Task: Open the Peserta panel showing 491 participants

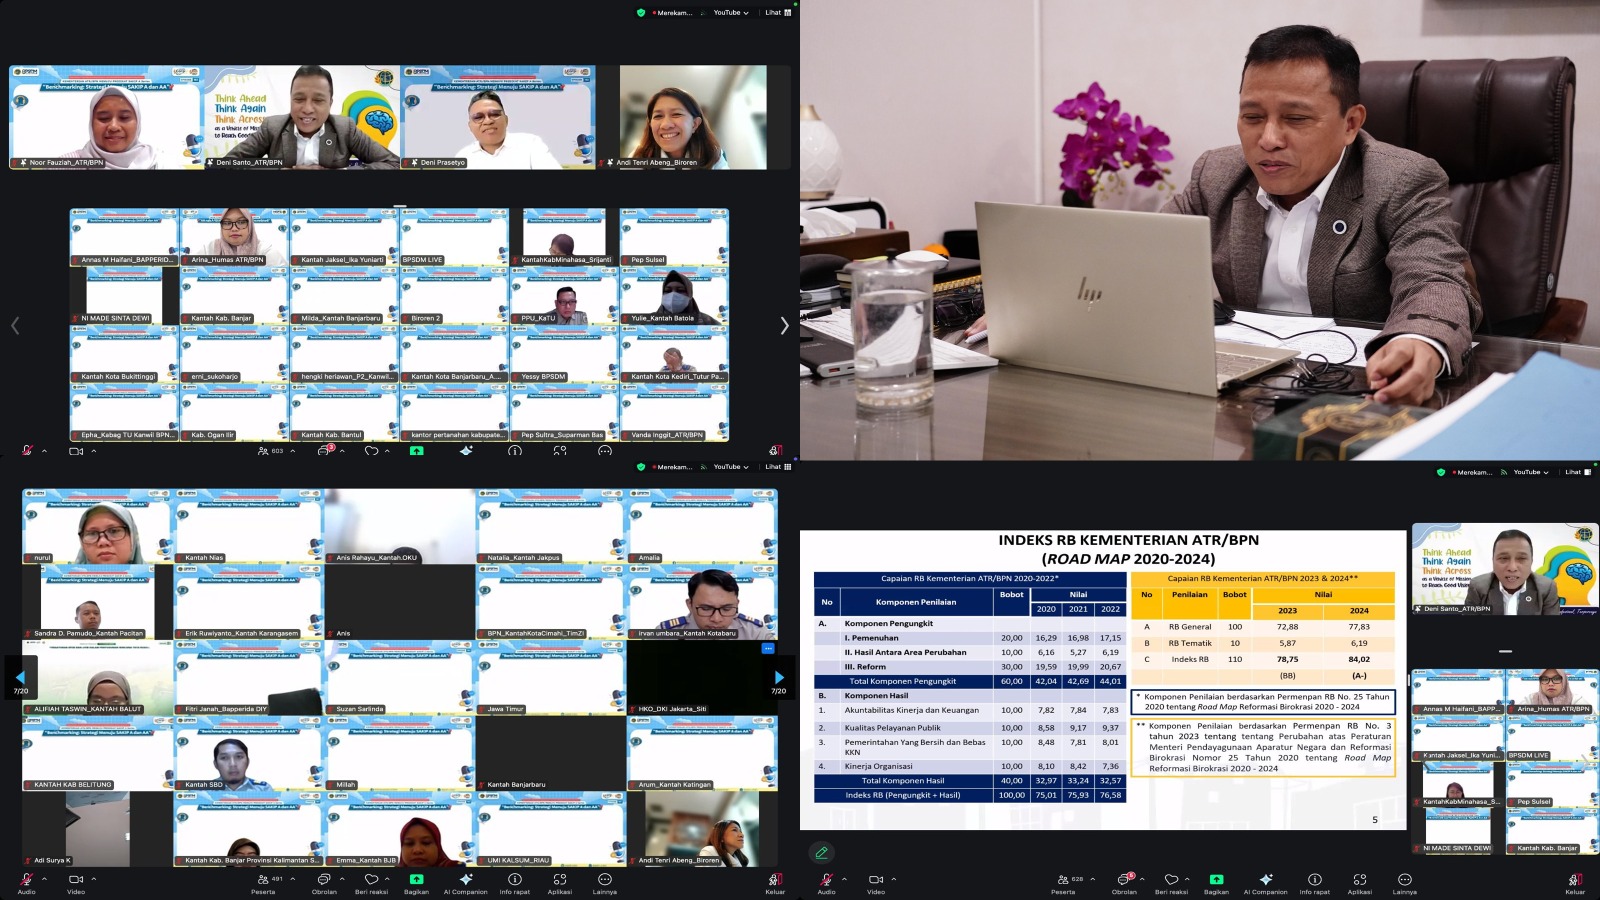Action: 264,880
